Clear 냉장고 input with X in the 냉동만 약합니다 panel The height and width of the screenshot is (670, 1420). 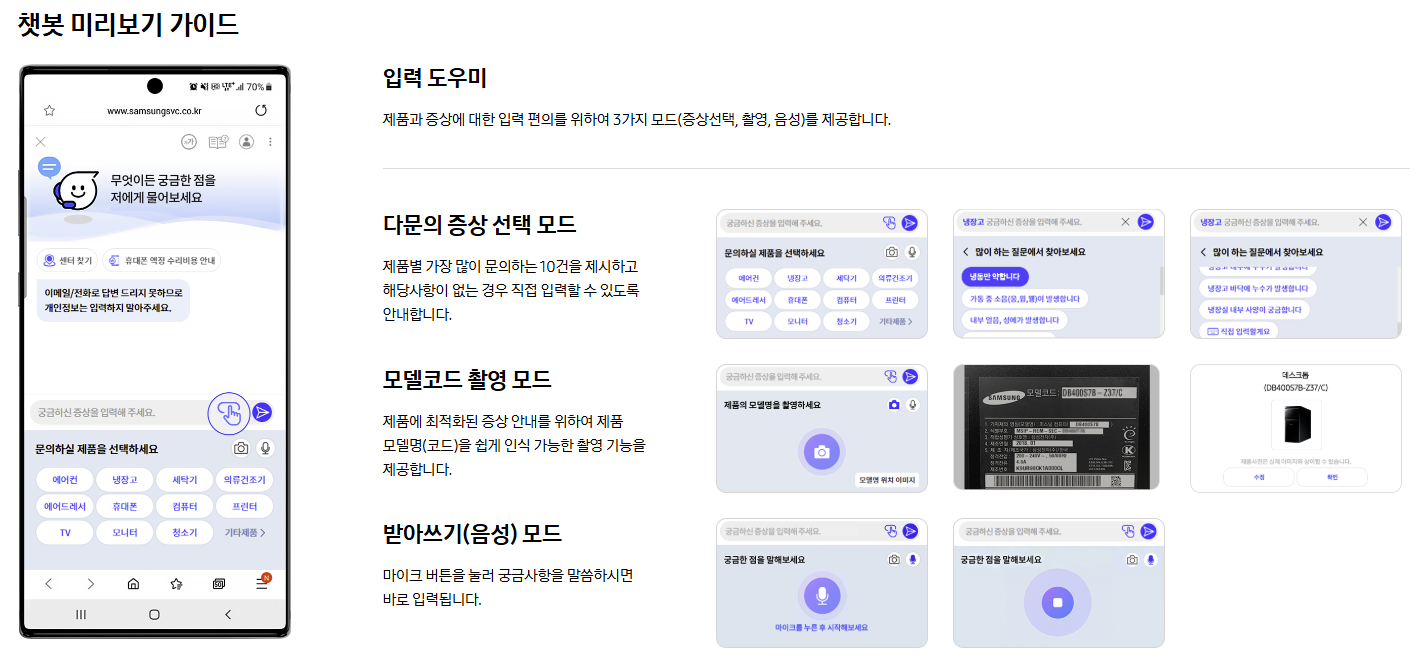1125,222
